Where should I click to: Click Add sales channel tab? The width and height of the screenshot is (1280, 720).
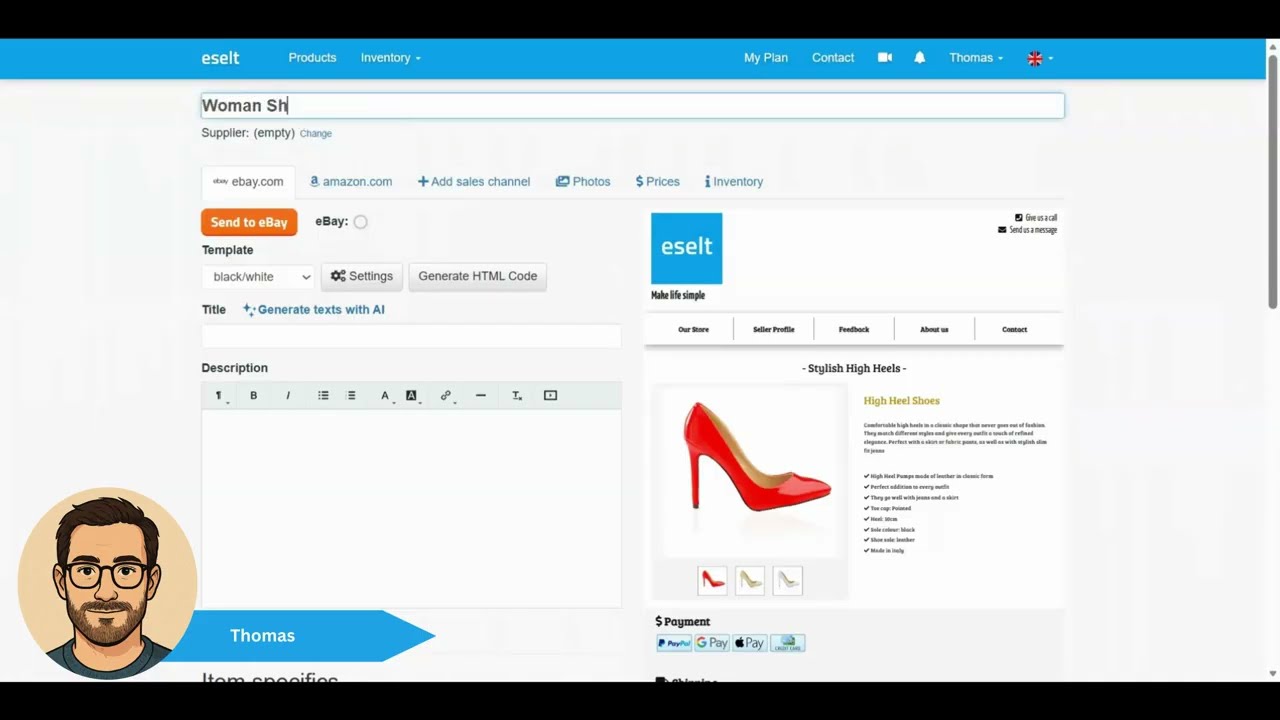pyautogui.click(x=474, y=182)
